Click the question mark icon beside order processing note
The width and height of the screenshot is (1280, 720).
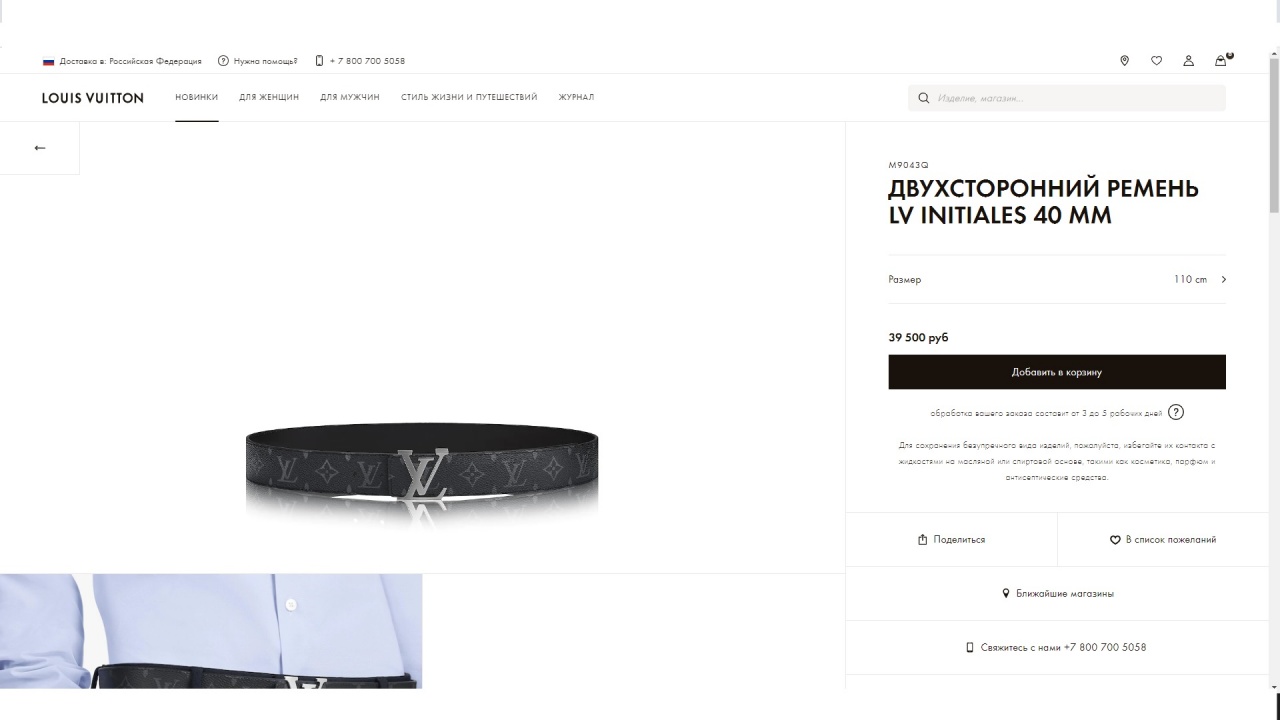pos(1176,412)
